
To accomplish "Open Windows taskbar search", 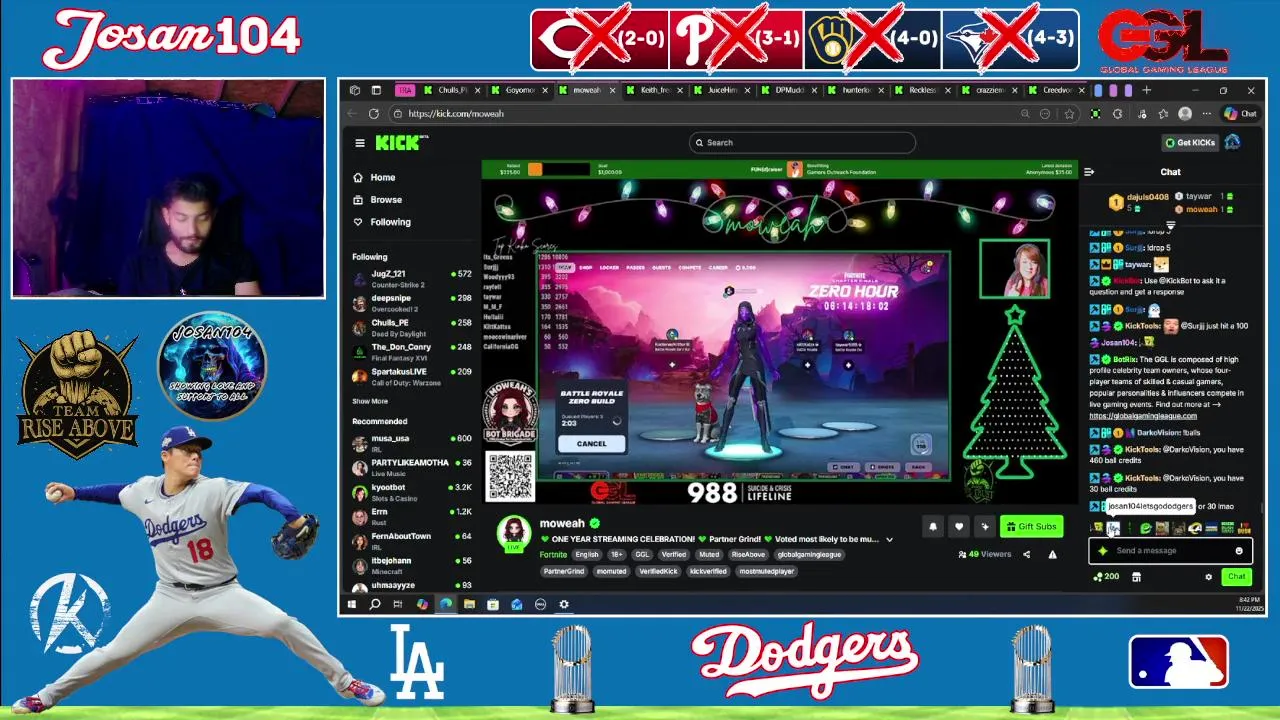I will point(375,604).
